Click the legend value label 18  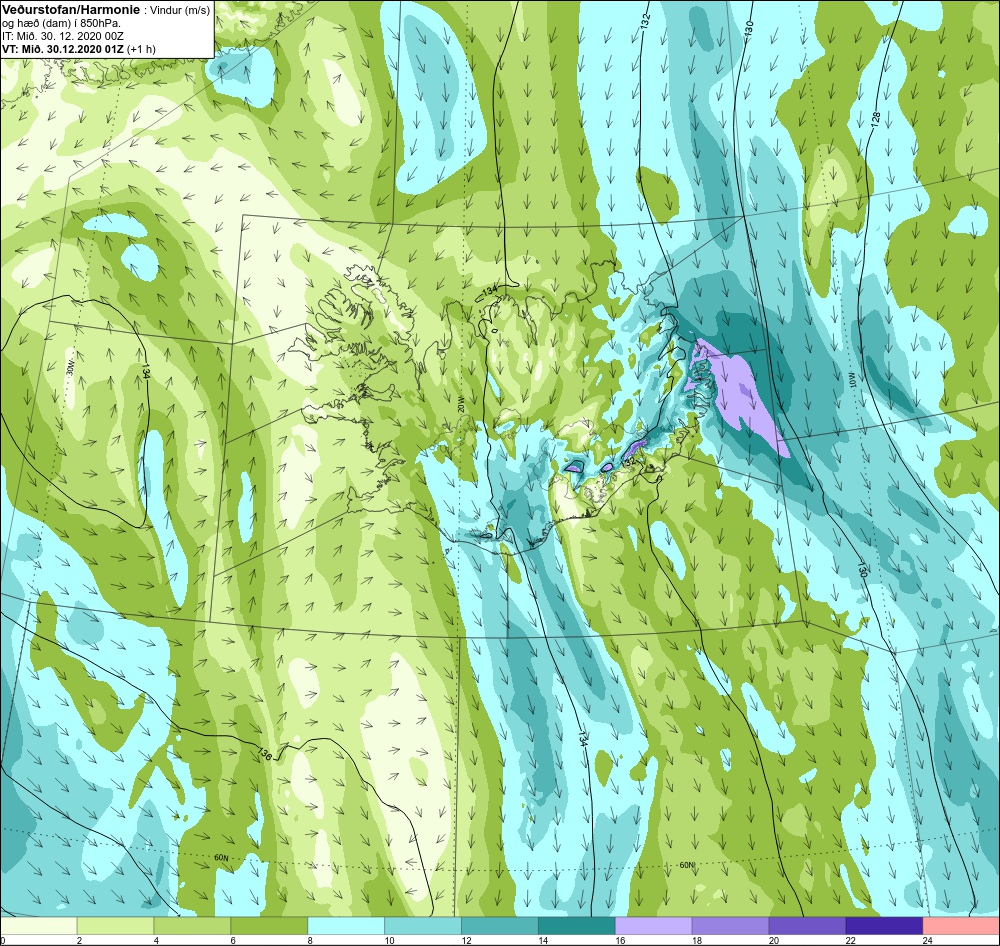click(697, 940)
